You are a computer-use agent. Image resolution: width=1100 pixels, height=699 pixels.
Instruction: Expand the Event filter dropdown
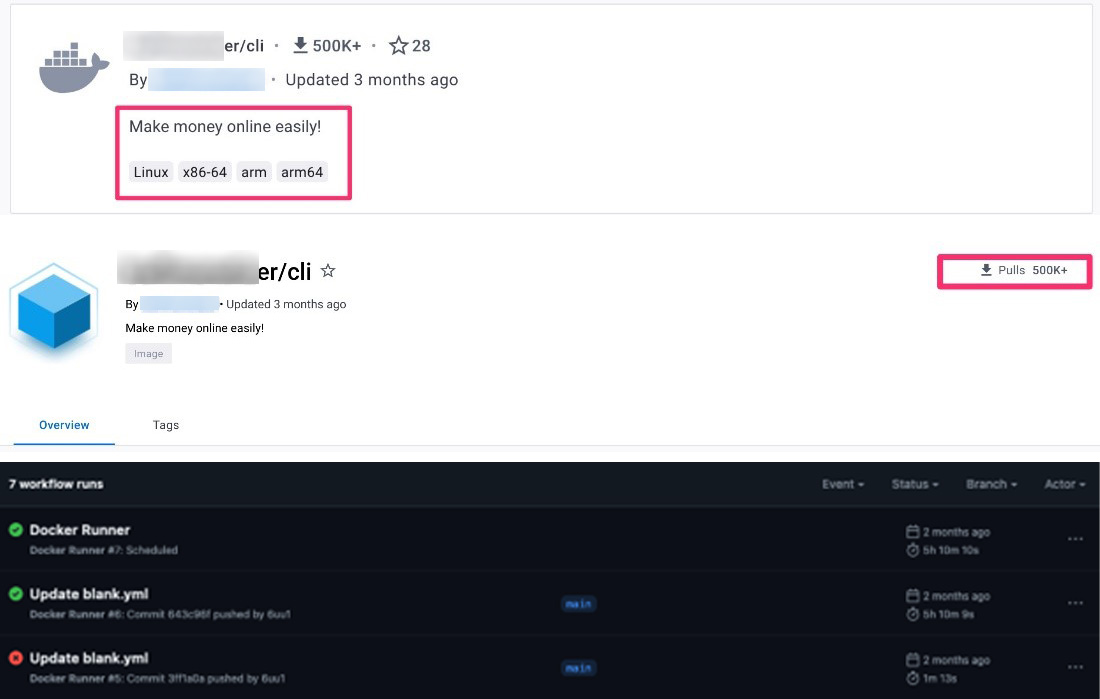843,484
